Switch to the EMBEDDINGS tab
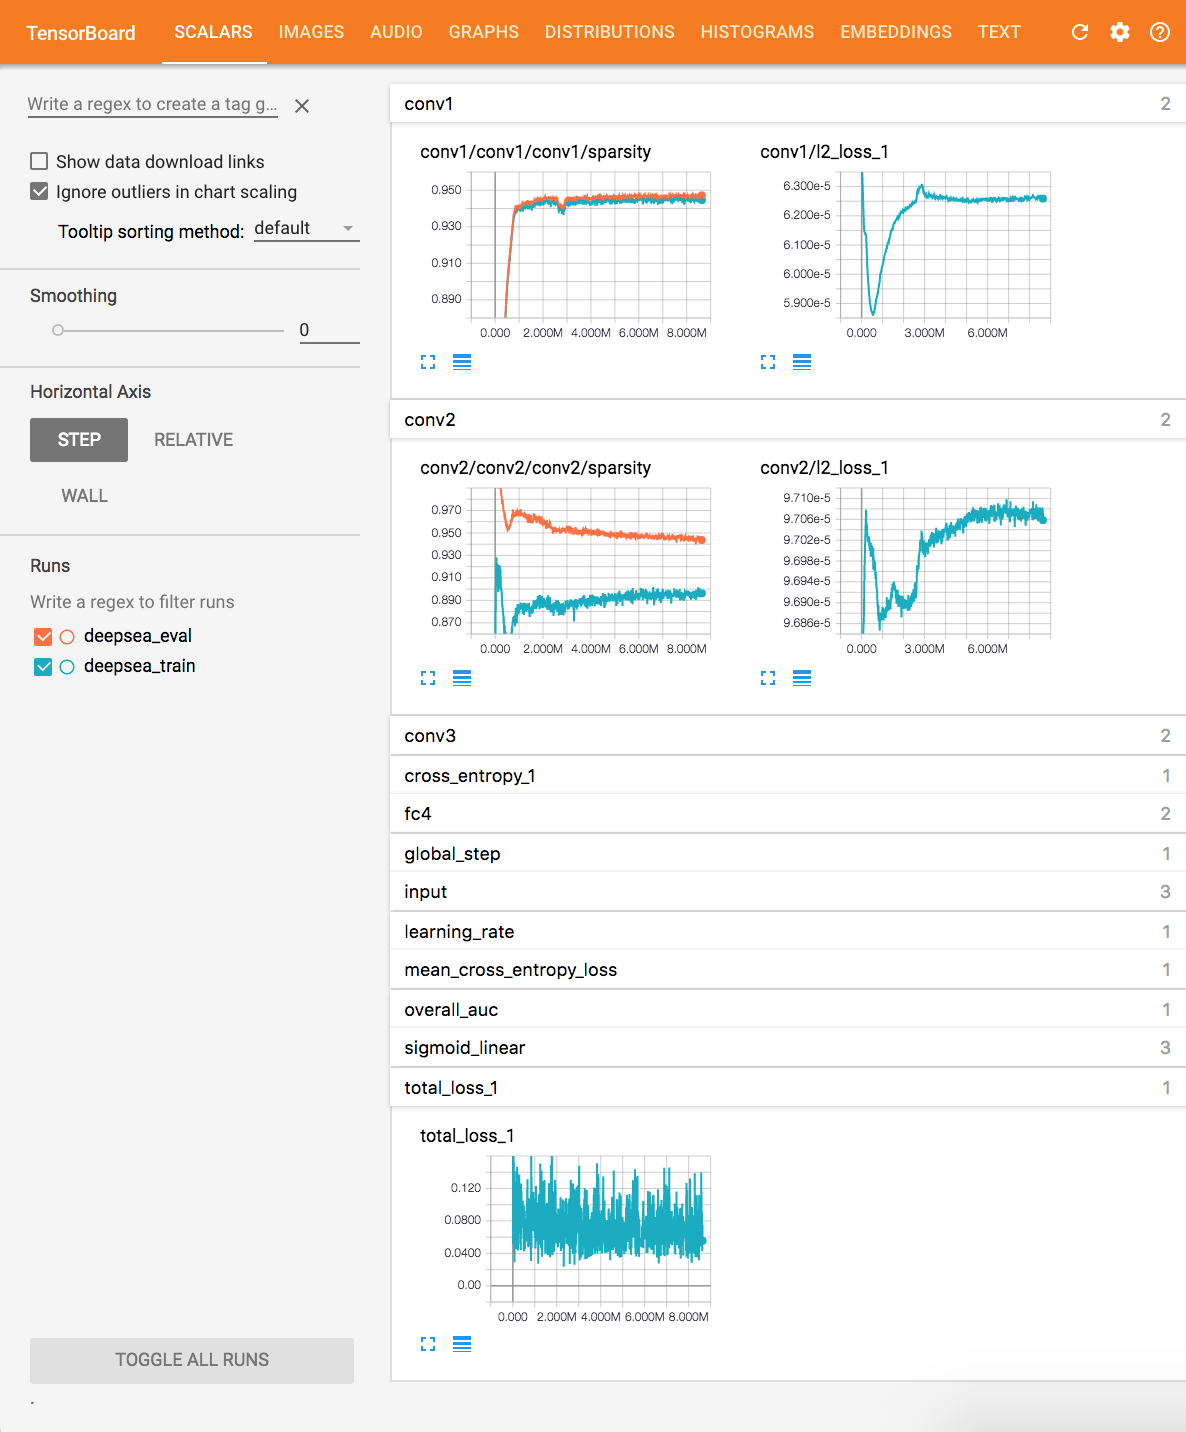The width and height of the screenshot is (1186, 1432). point(896,32)
